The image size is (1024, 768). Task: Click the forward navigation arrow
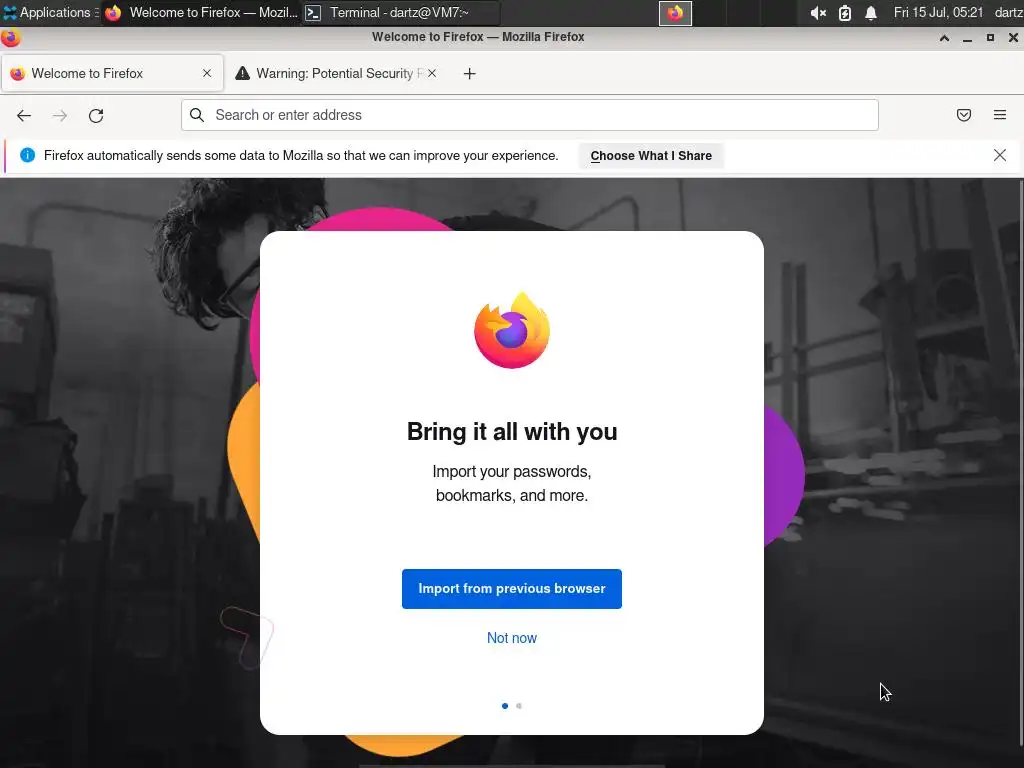click(60, 116)
